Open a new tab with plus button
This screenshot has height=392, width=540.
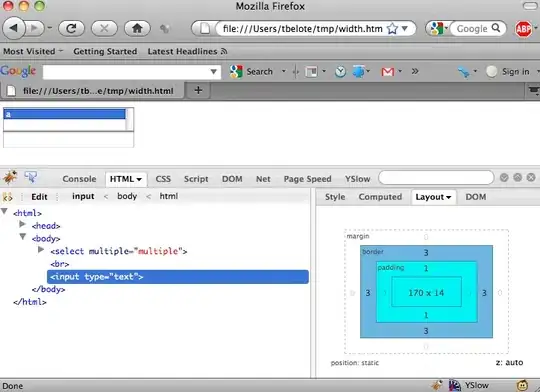(198, 91)
